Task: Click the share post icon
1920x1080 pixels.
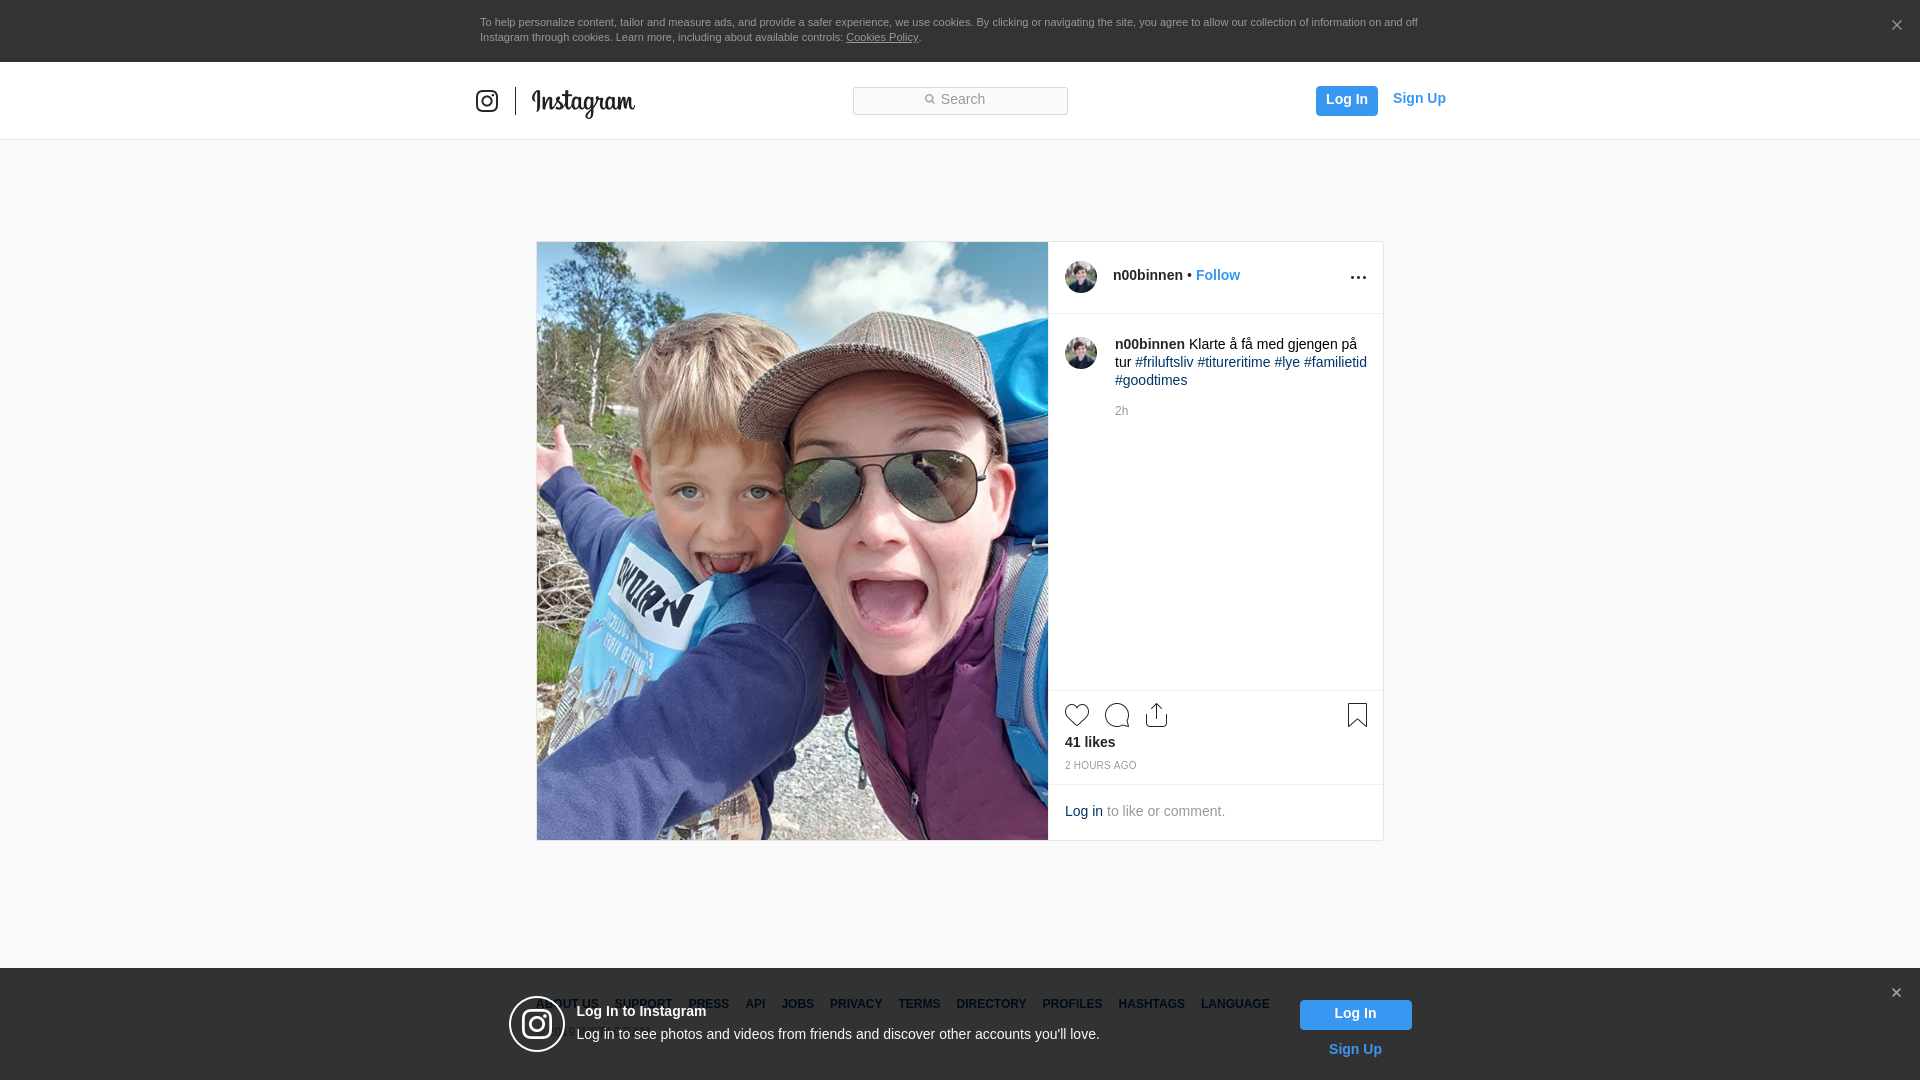Action: 1156,715
